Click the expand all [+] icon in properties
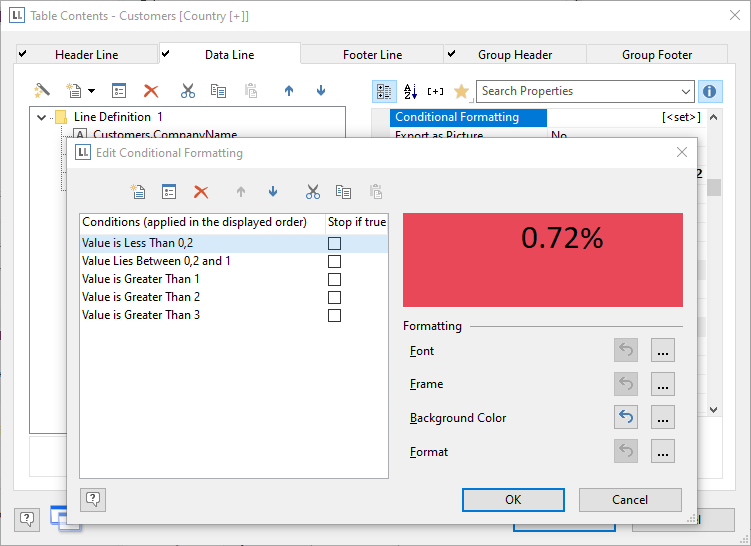 (435, 91)
